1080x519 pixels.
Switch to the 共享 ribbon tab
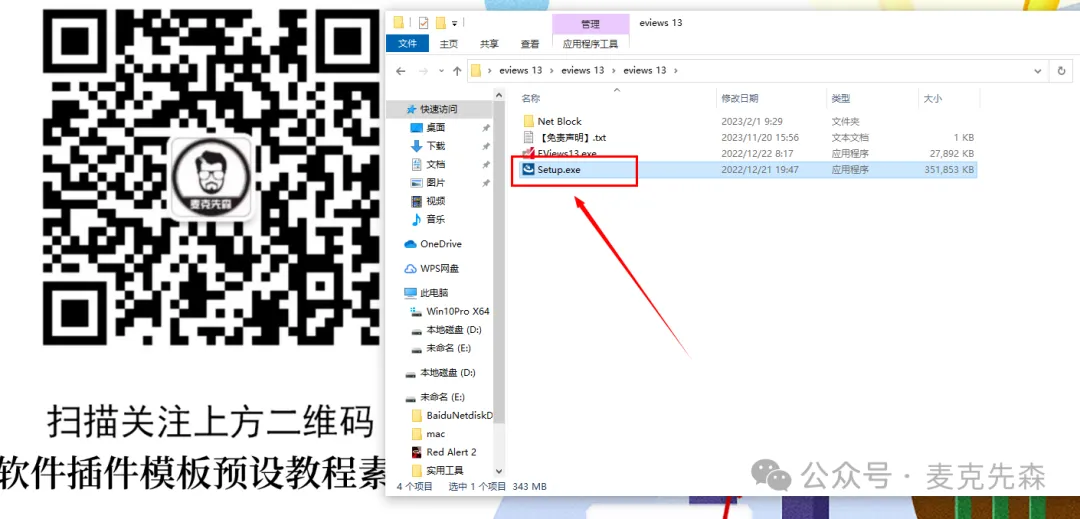pos(490,44)
